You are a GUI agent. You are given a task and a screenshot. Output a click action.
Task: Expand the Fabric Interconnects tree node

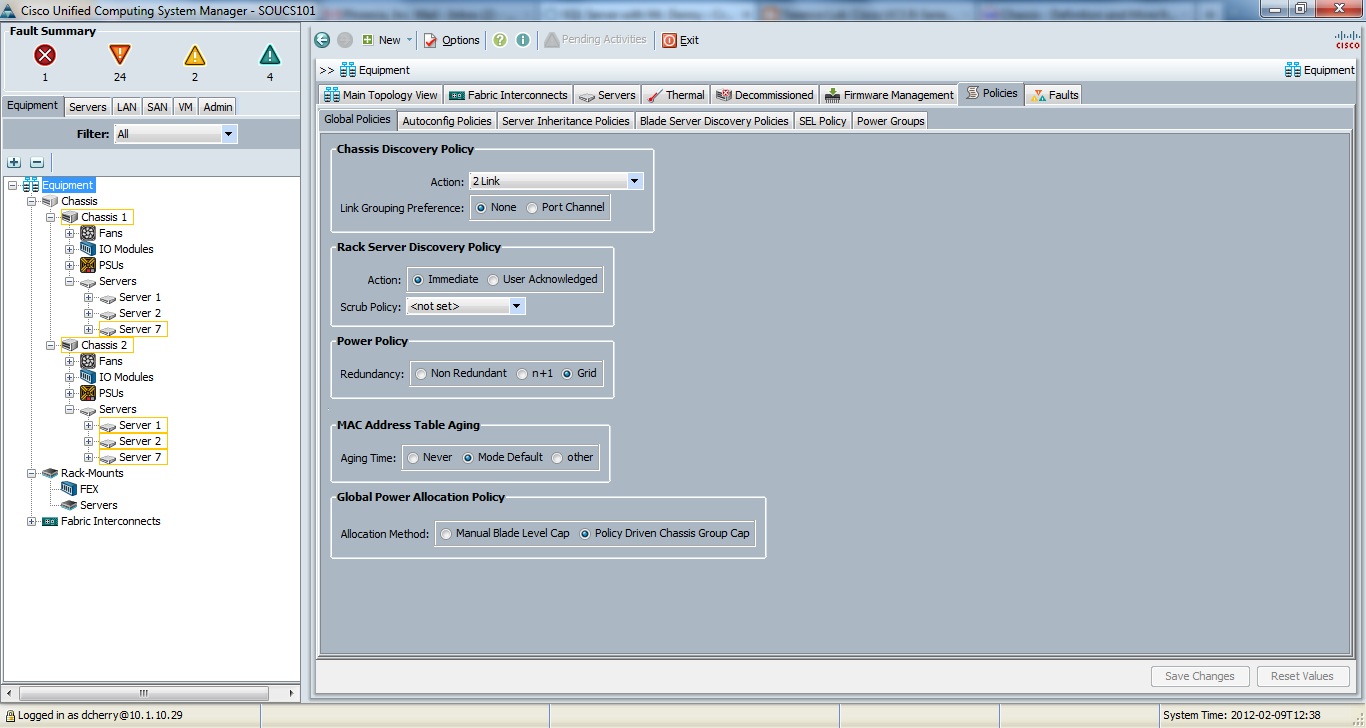point(31,521)
